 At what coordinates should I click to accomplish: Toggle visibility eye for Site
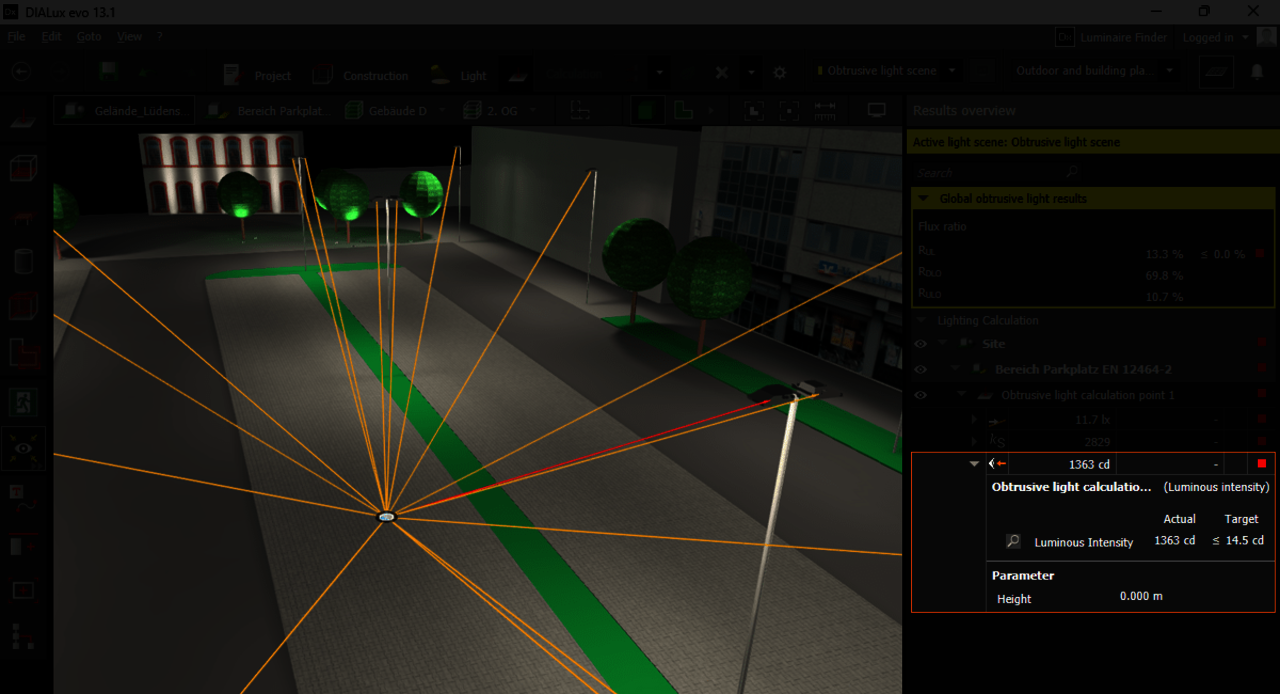[920, 344]
